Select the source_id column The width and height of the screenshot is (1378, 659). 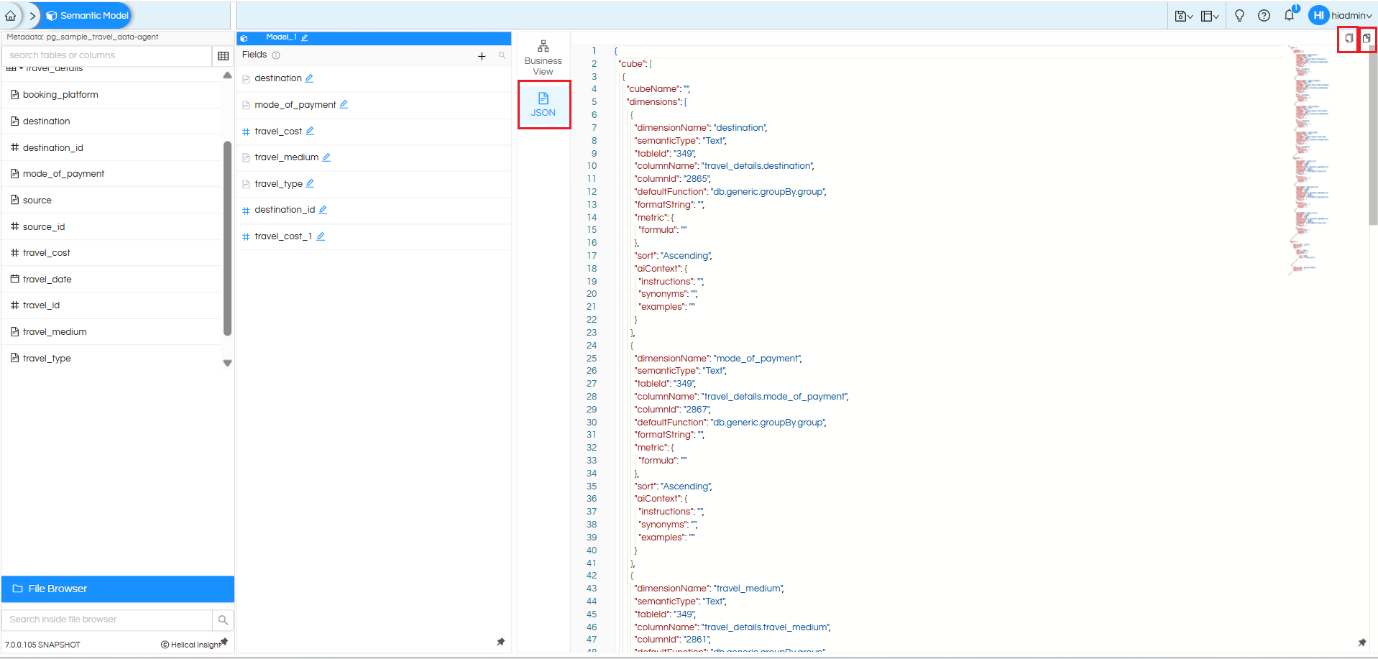(43, 227)
